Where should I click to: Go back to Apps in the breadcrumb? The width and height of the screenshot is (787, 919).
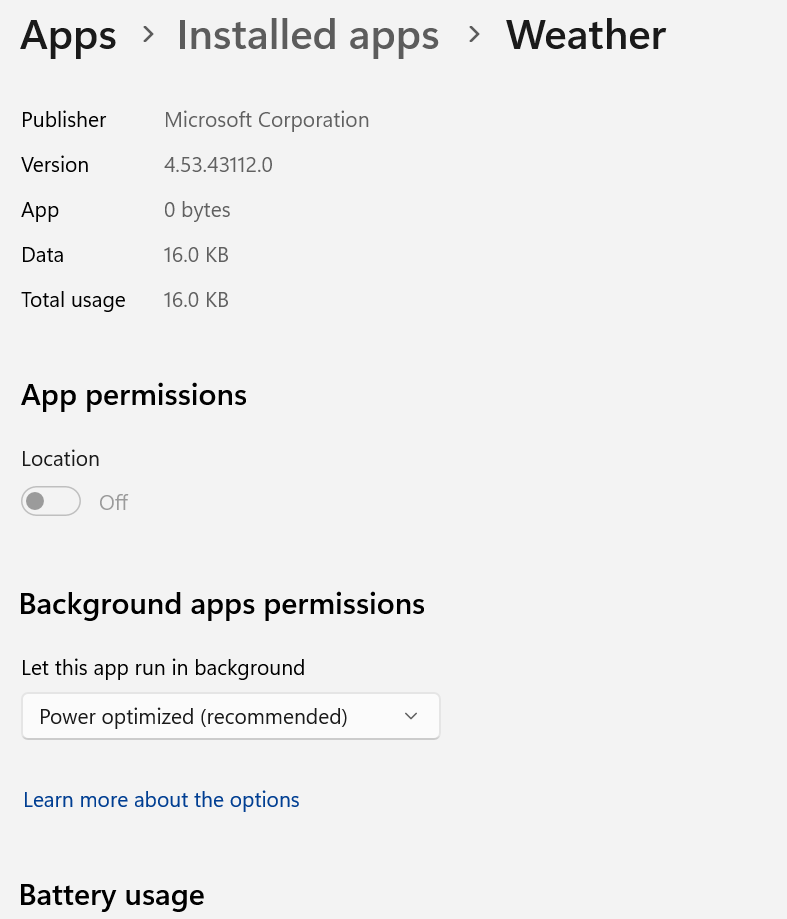(x=68, y=36)
